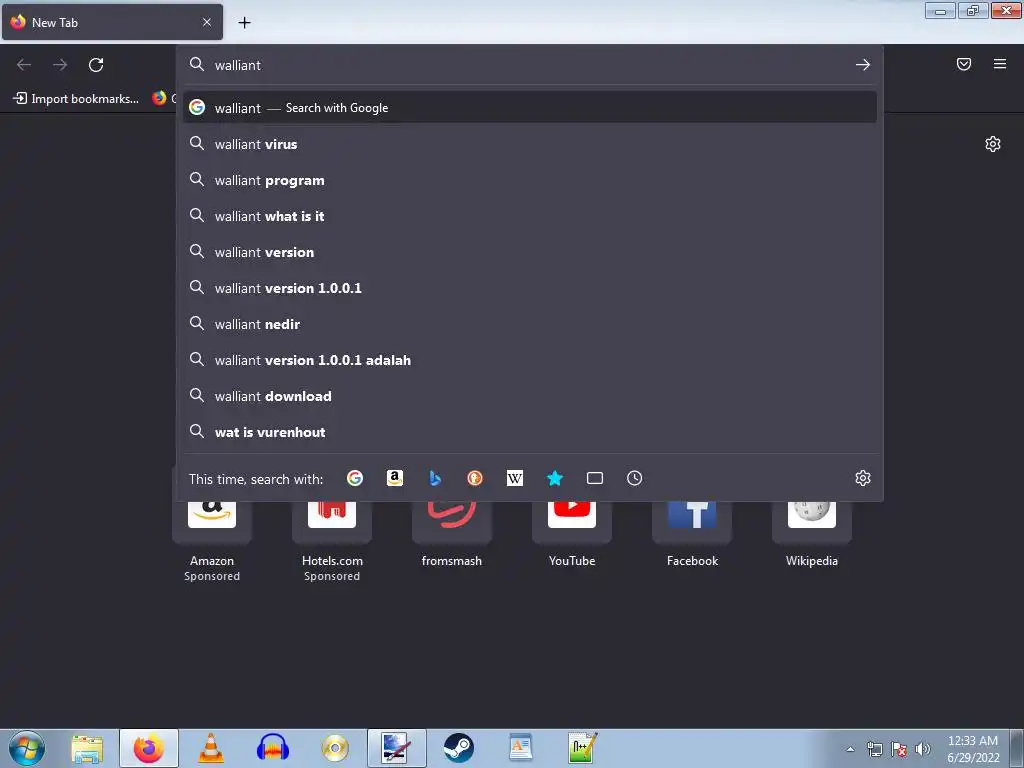Select the 'walliant nedir' suggestion
This screenshot has height=768, width=1024.
tap(530, 323)
